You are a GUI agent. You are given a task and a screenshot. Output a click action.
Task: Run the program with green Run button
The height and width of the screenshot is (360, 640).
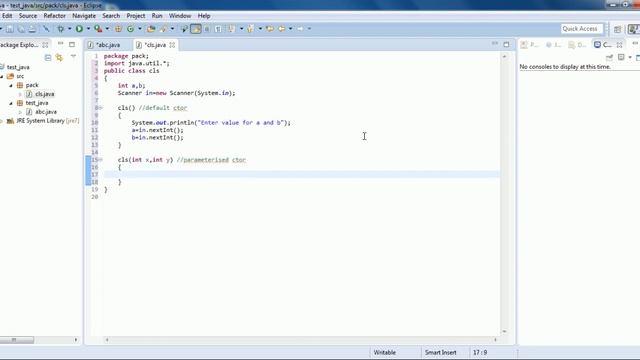79,29
